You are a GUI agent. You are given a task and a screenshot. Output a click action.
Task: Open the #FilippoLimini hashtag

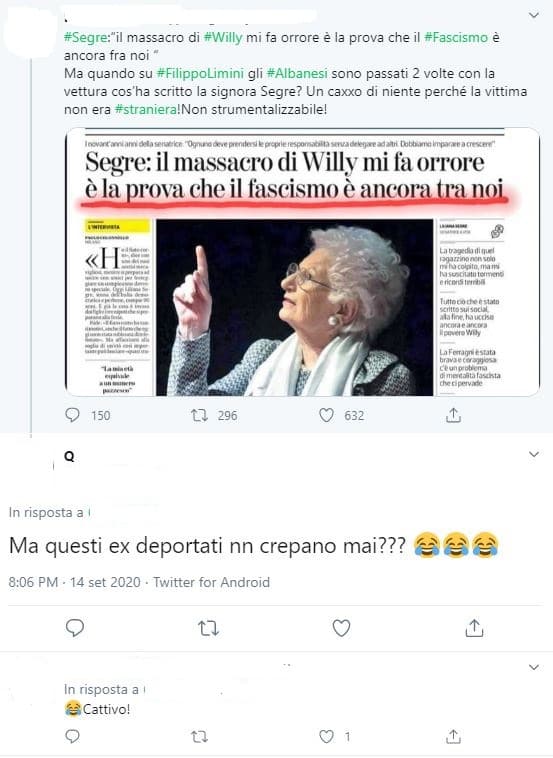pyautogui.click(x=201, y=73)
